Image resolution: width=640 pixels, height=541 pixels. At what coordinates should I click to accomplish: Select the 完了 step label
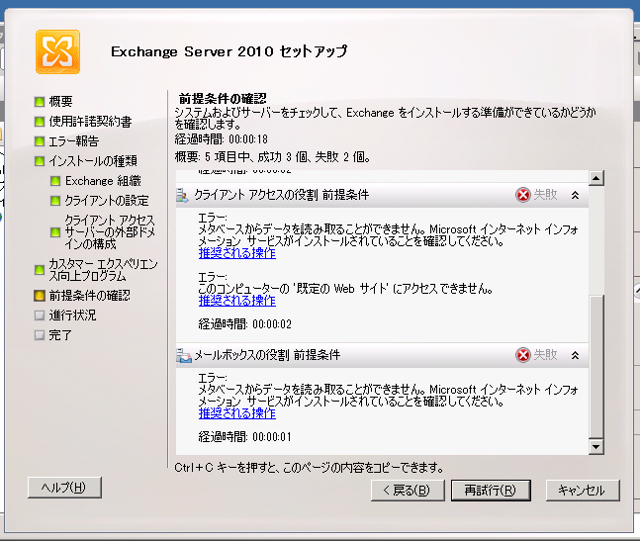pyautogui.click(x=60, y=335)
